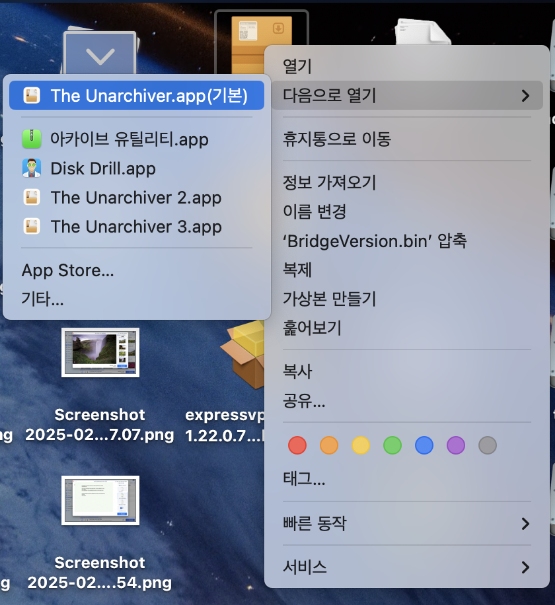Viewport: 555px width, 605px height.
Task: Click the expressvpn package box icon
Action: pos(242,355)
